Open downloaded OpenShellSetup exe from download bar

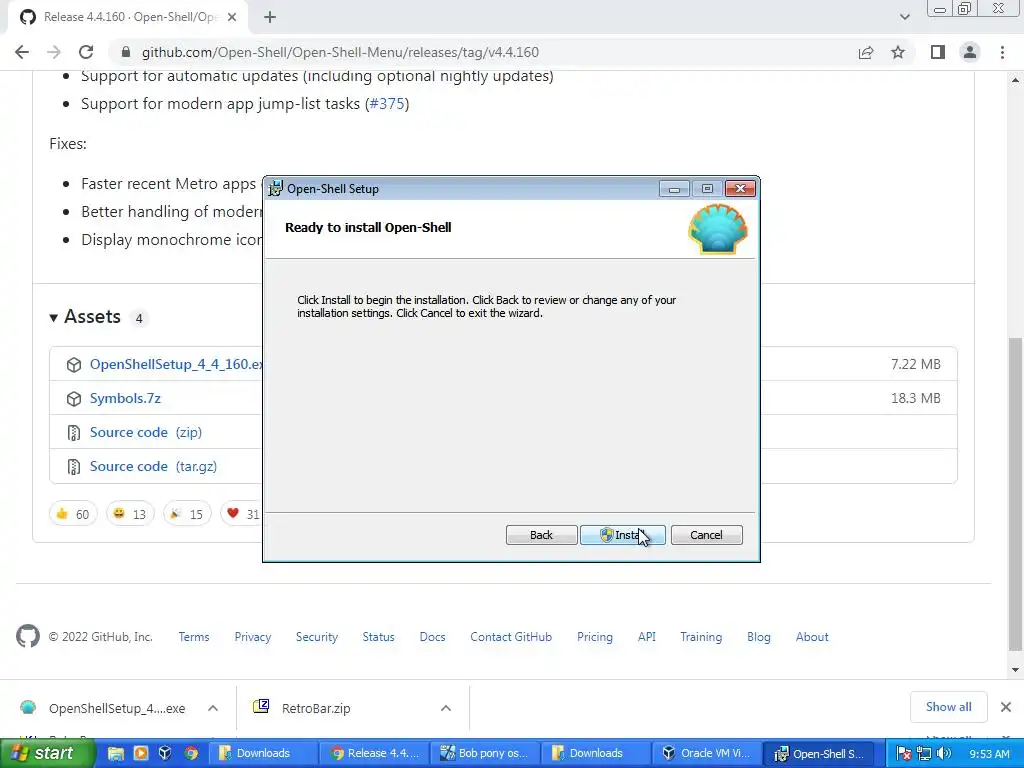[x=103, y=708]
